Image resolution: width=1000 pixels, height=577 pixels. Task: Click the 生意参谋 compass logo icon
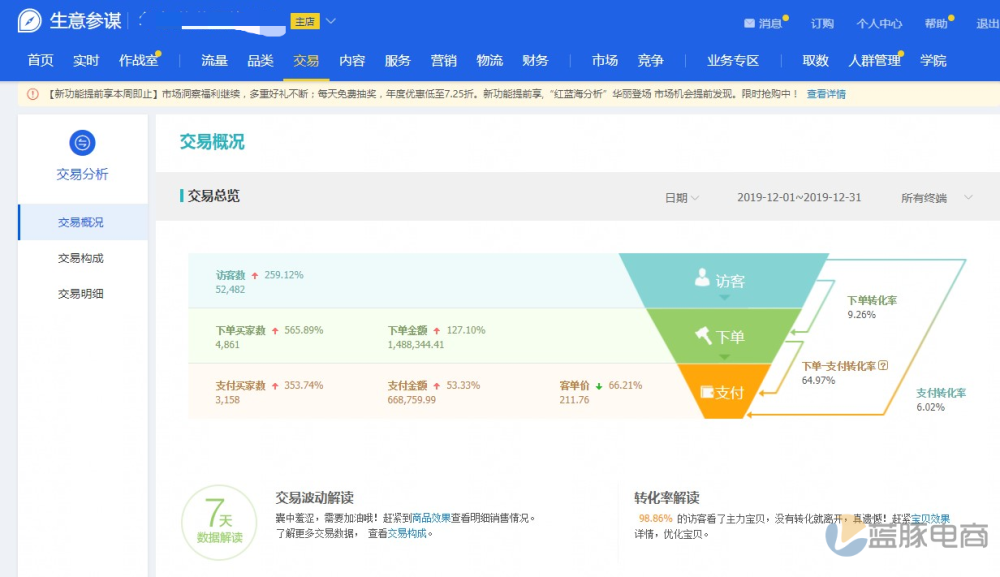point(29,20)
